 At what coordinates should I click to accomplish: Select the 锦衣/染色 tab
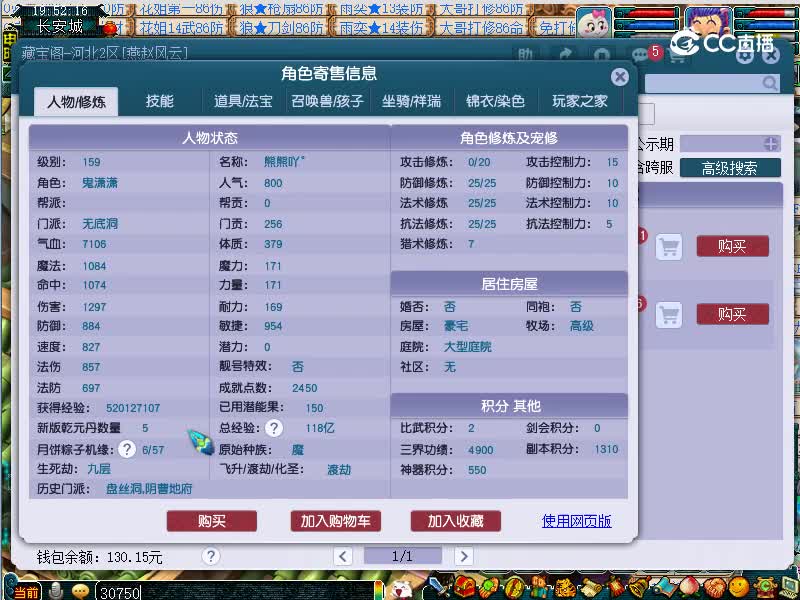click(x=495, y=101)
